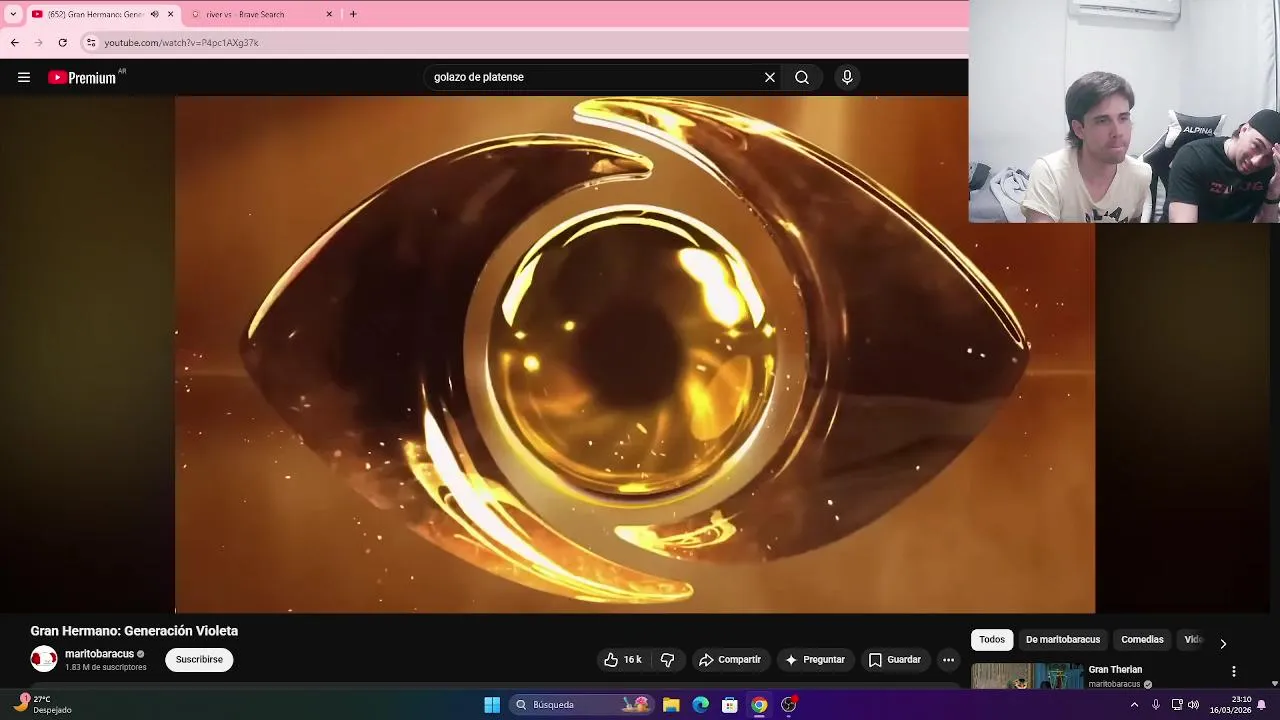Open maritobaracus channel avatar
Screen dimensions: 1280x720
click(44, 659)
